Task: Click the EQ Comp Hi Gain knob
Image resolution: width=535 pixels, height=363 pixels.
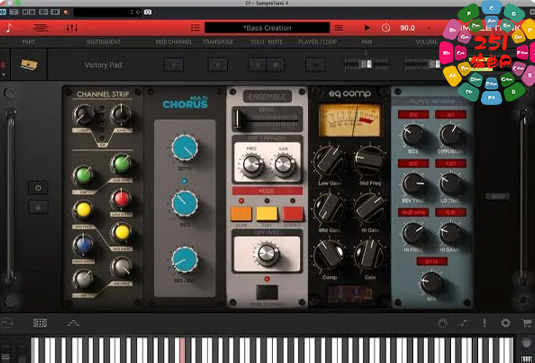Action: click(369, 208)
